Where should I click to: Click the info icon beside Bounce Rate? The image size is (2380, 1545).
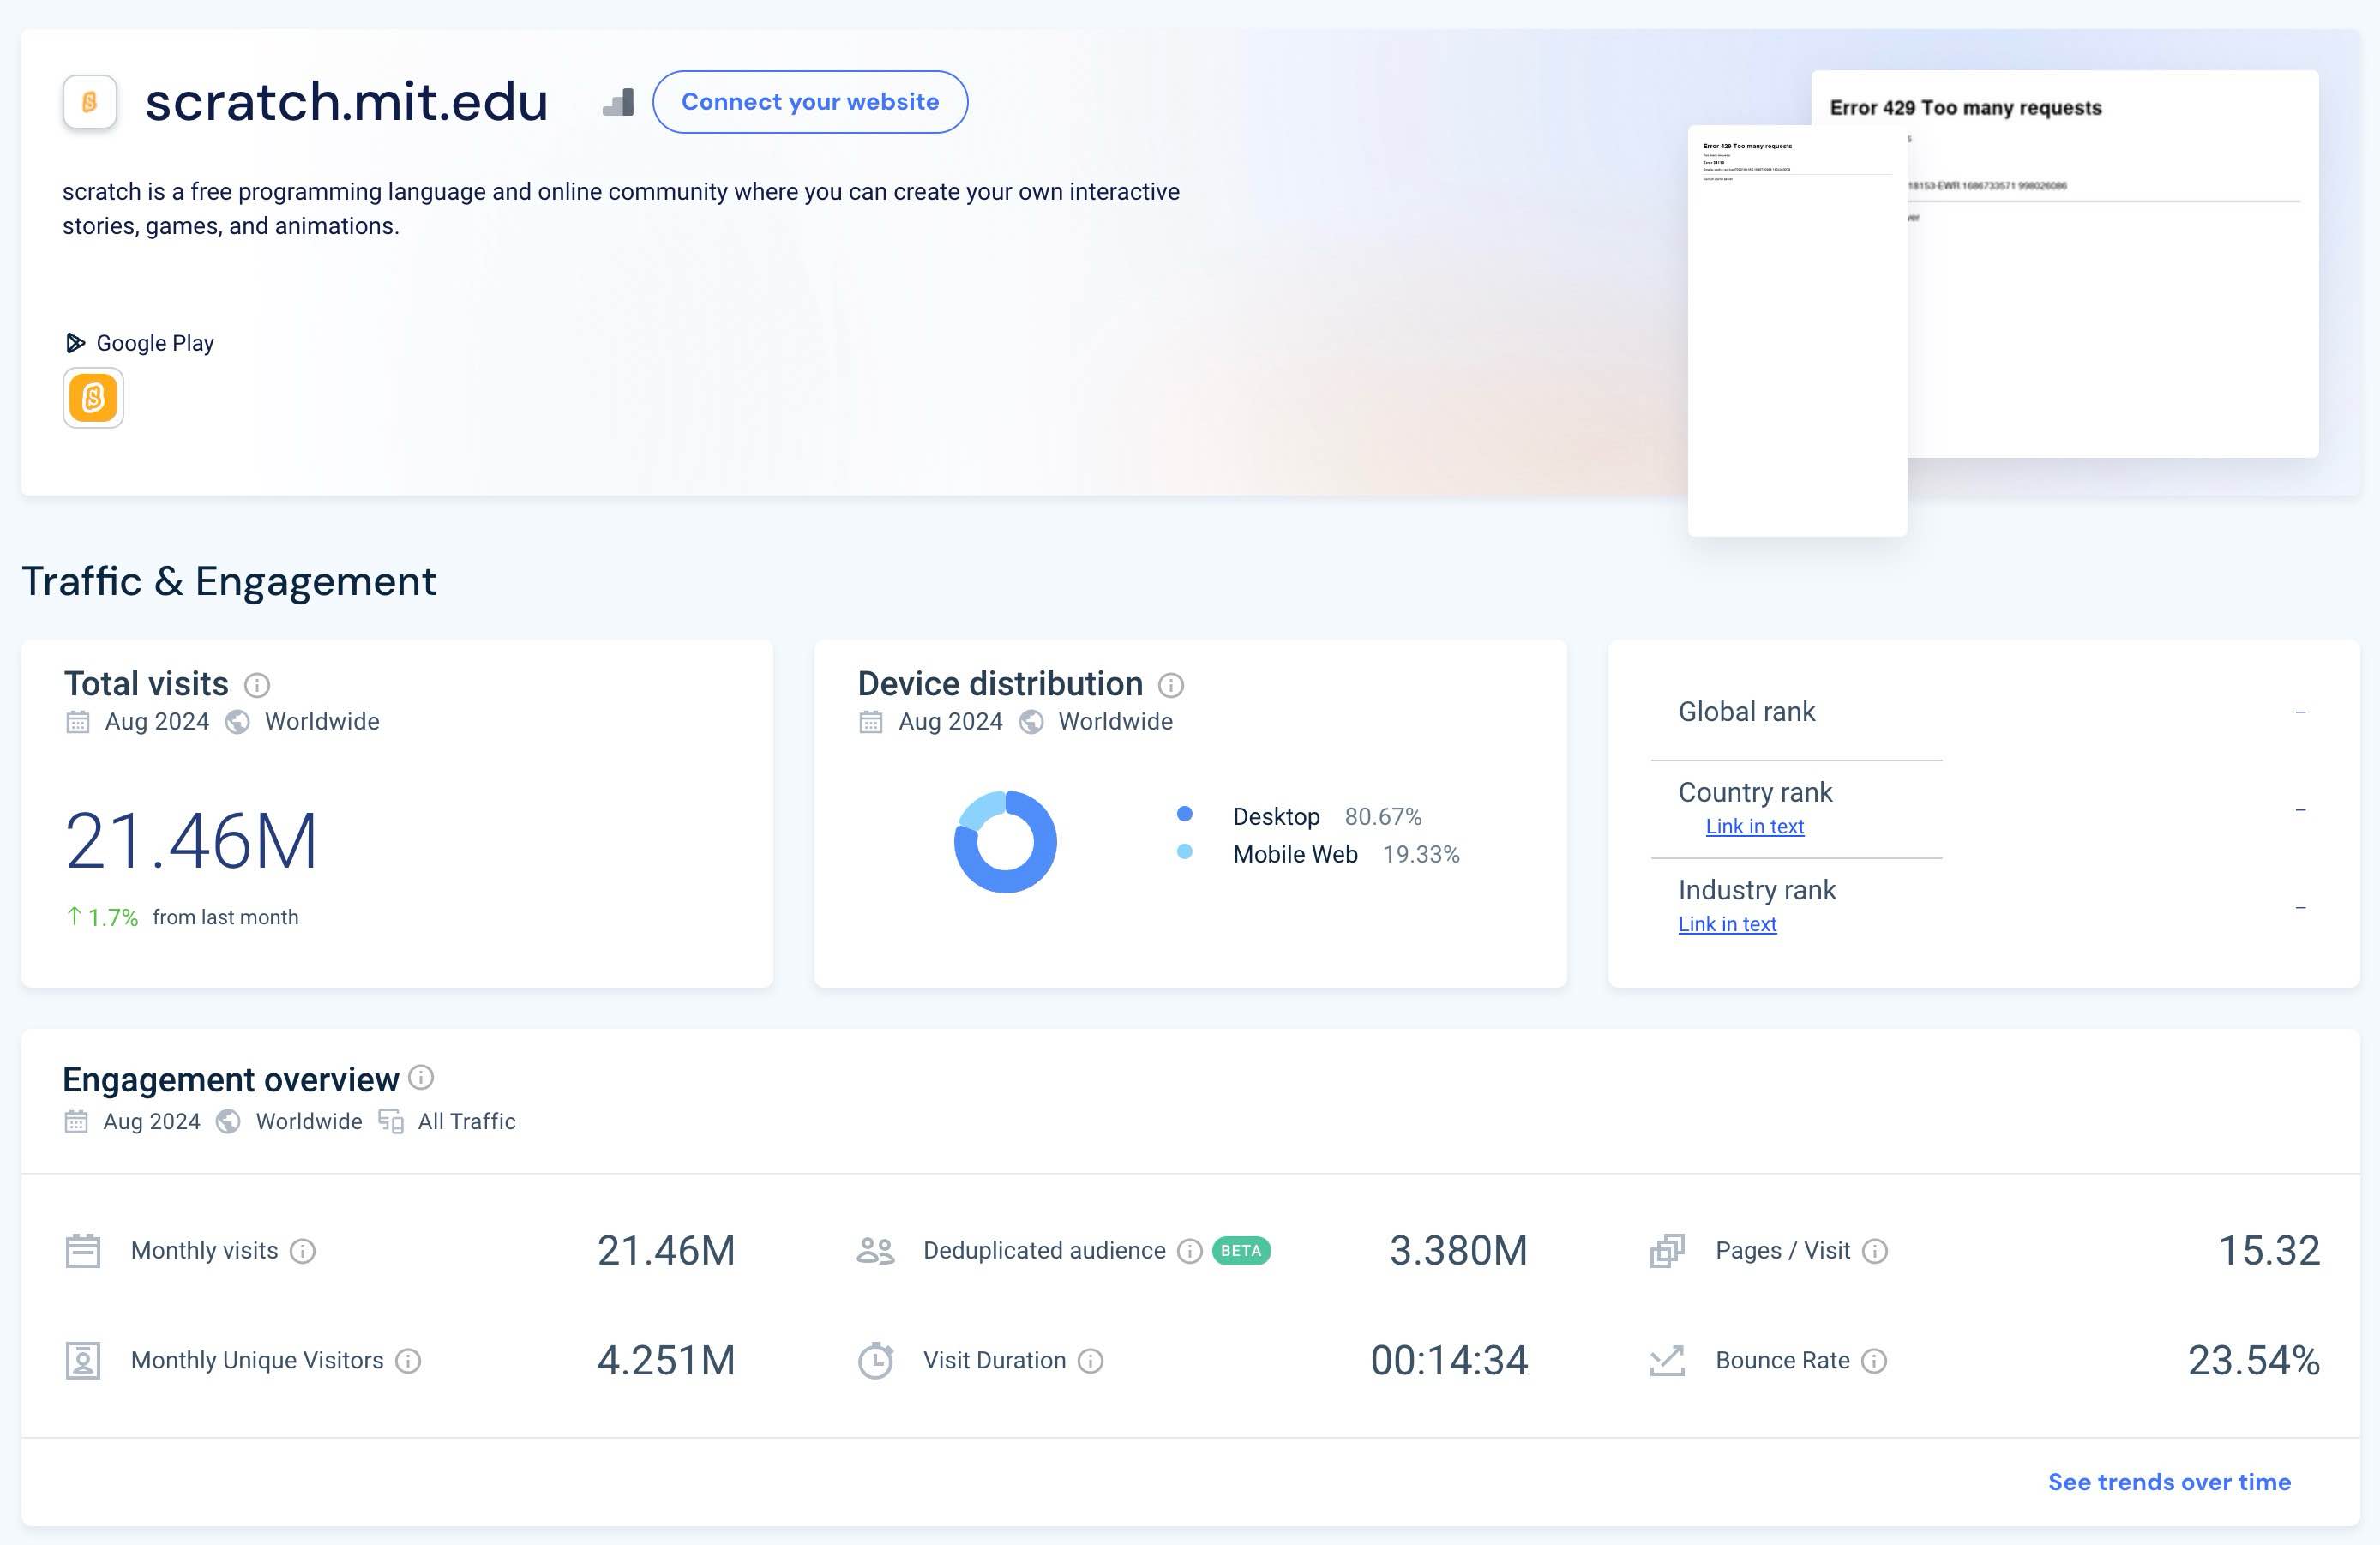pos(1875,1362)
